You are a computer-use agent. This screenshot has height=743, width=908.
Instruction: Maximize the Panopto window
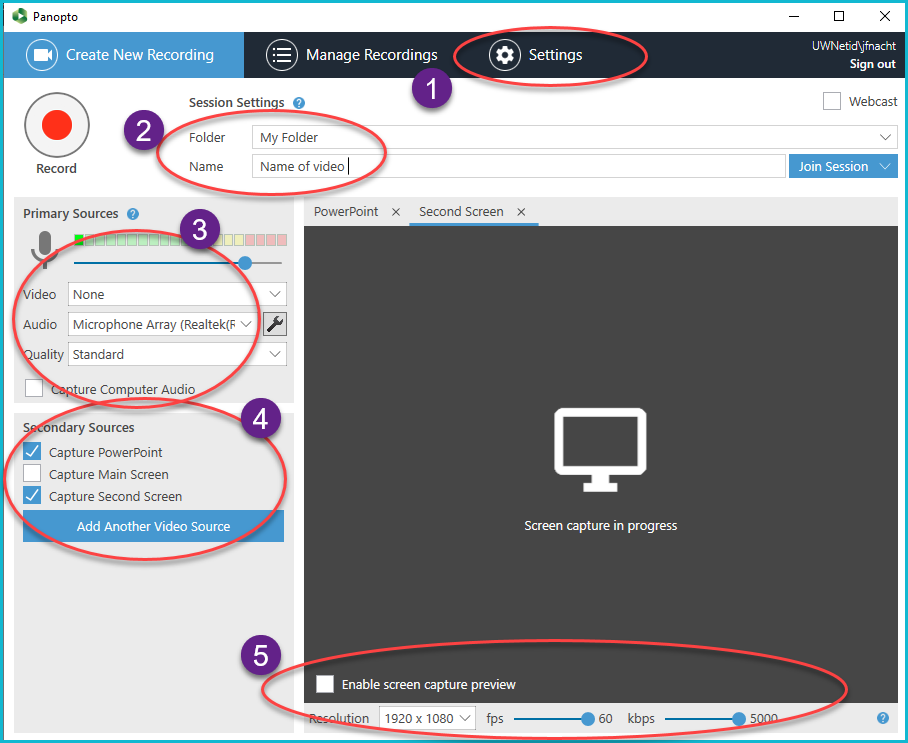pyautogui.click(x=839, y=16)
